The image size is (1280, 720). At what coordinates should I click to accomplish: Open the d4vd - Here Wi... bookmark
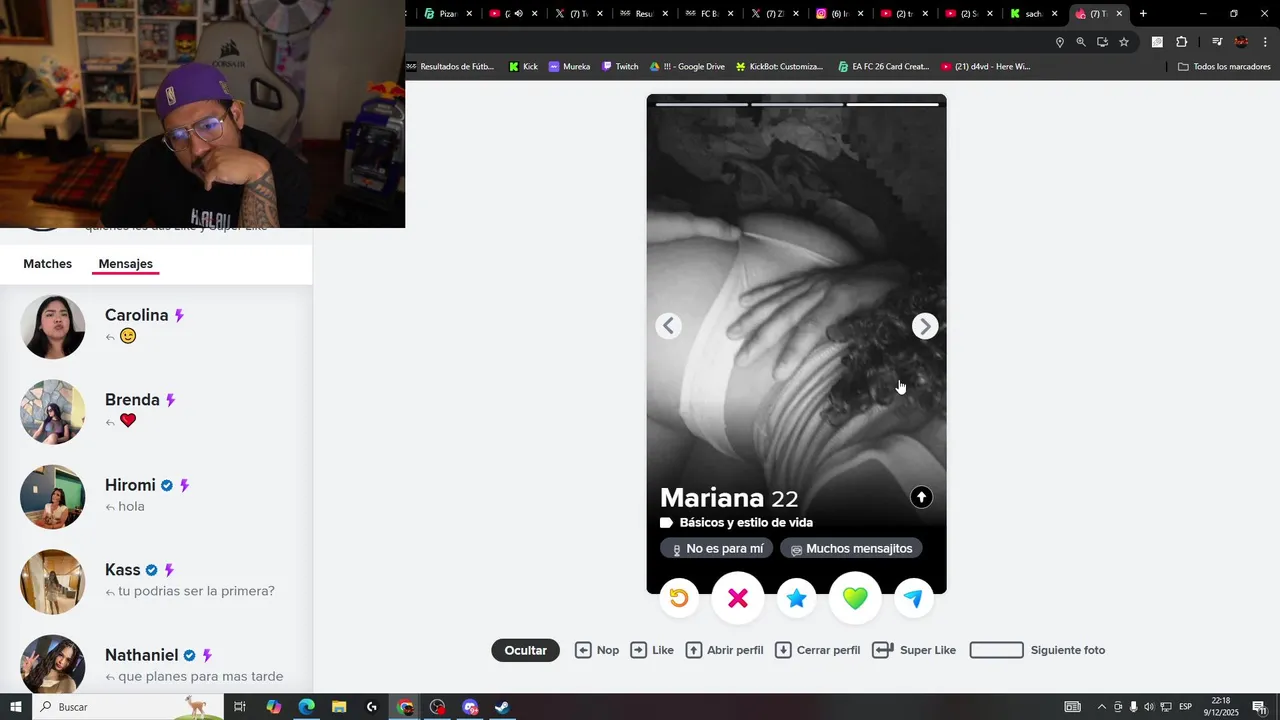(986, 67)
